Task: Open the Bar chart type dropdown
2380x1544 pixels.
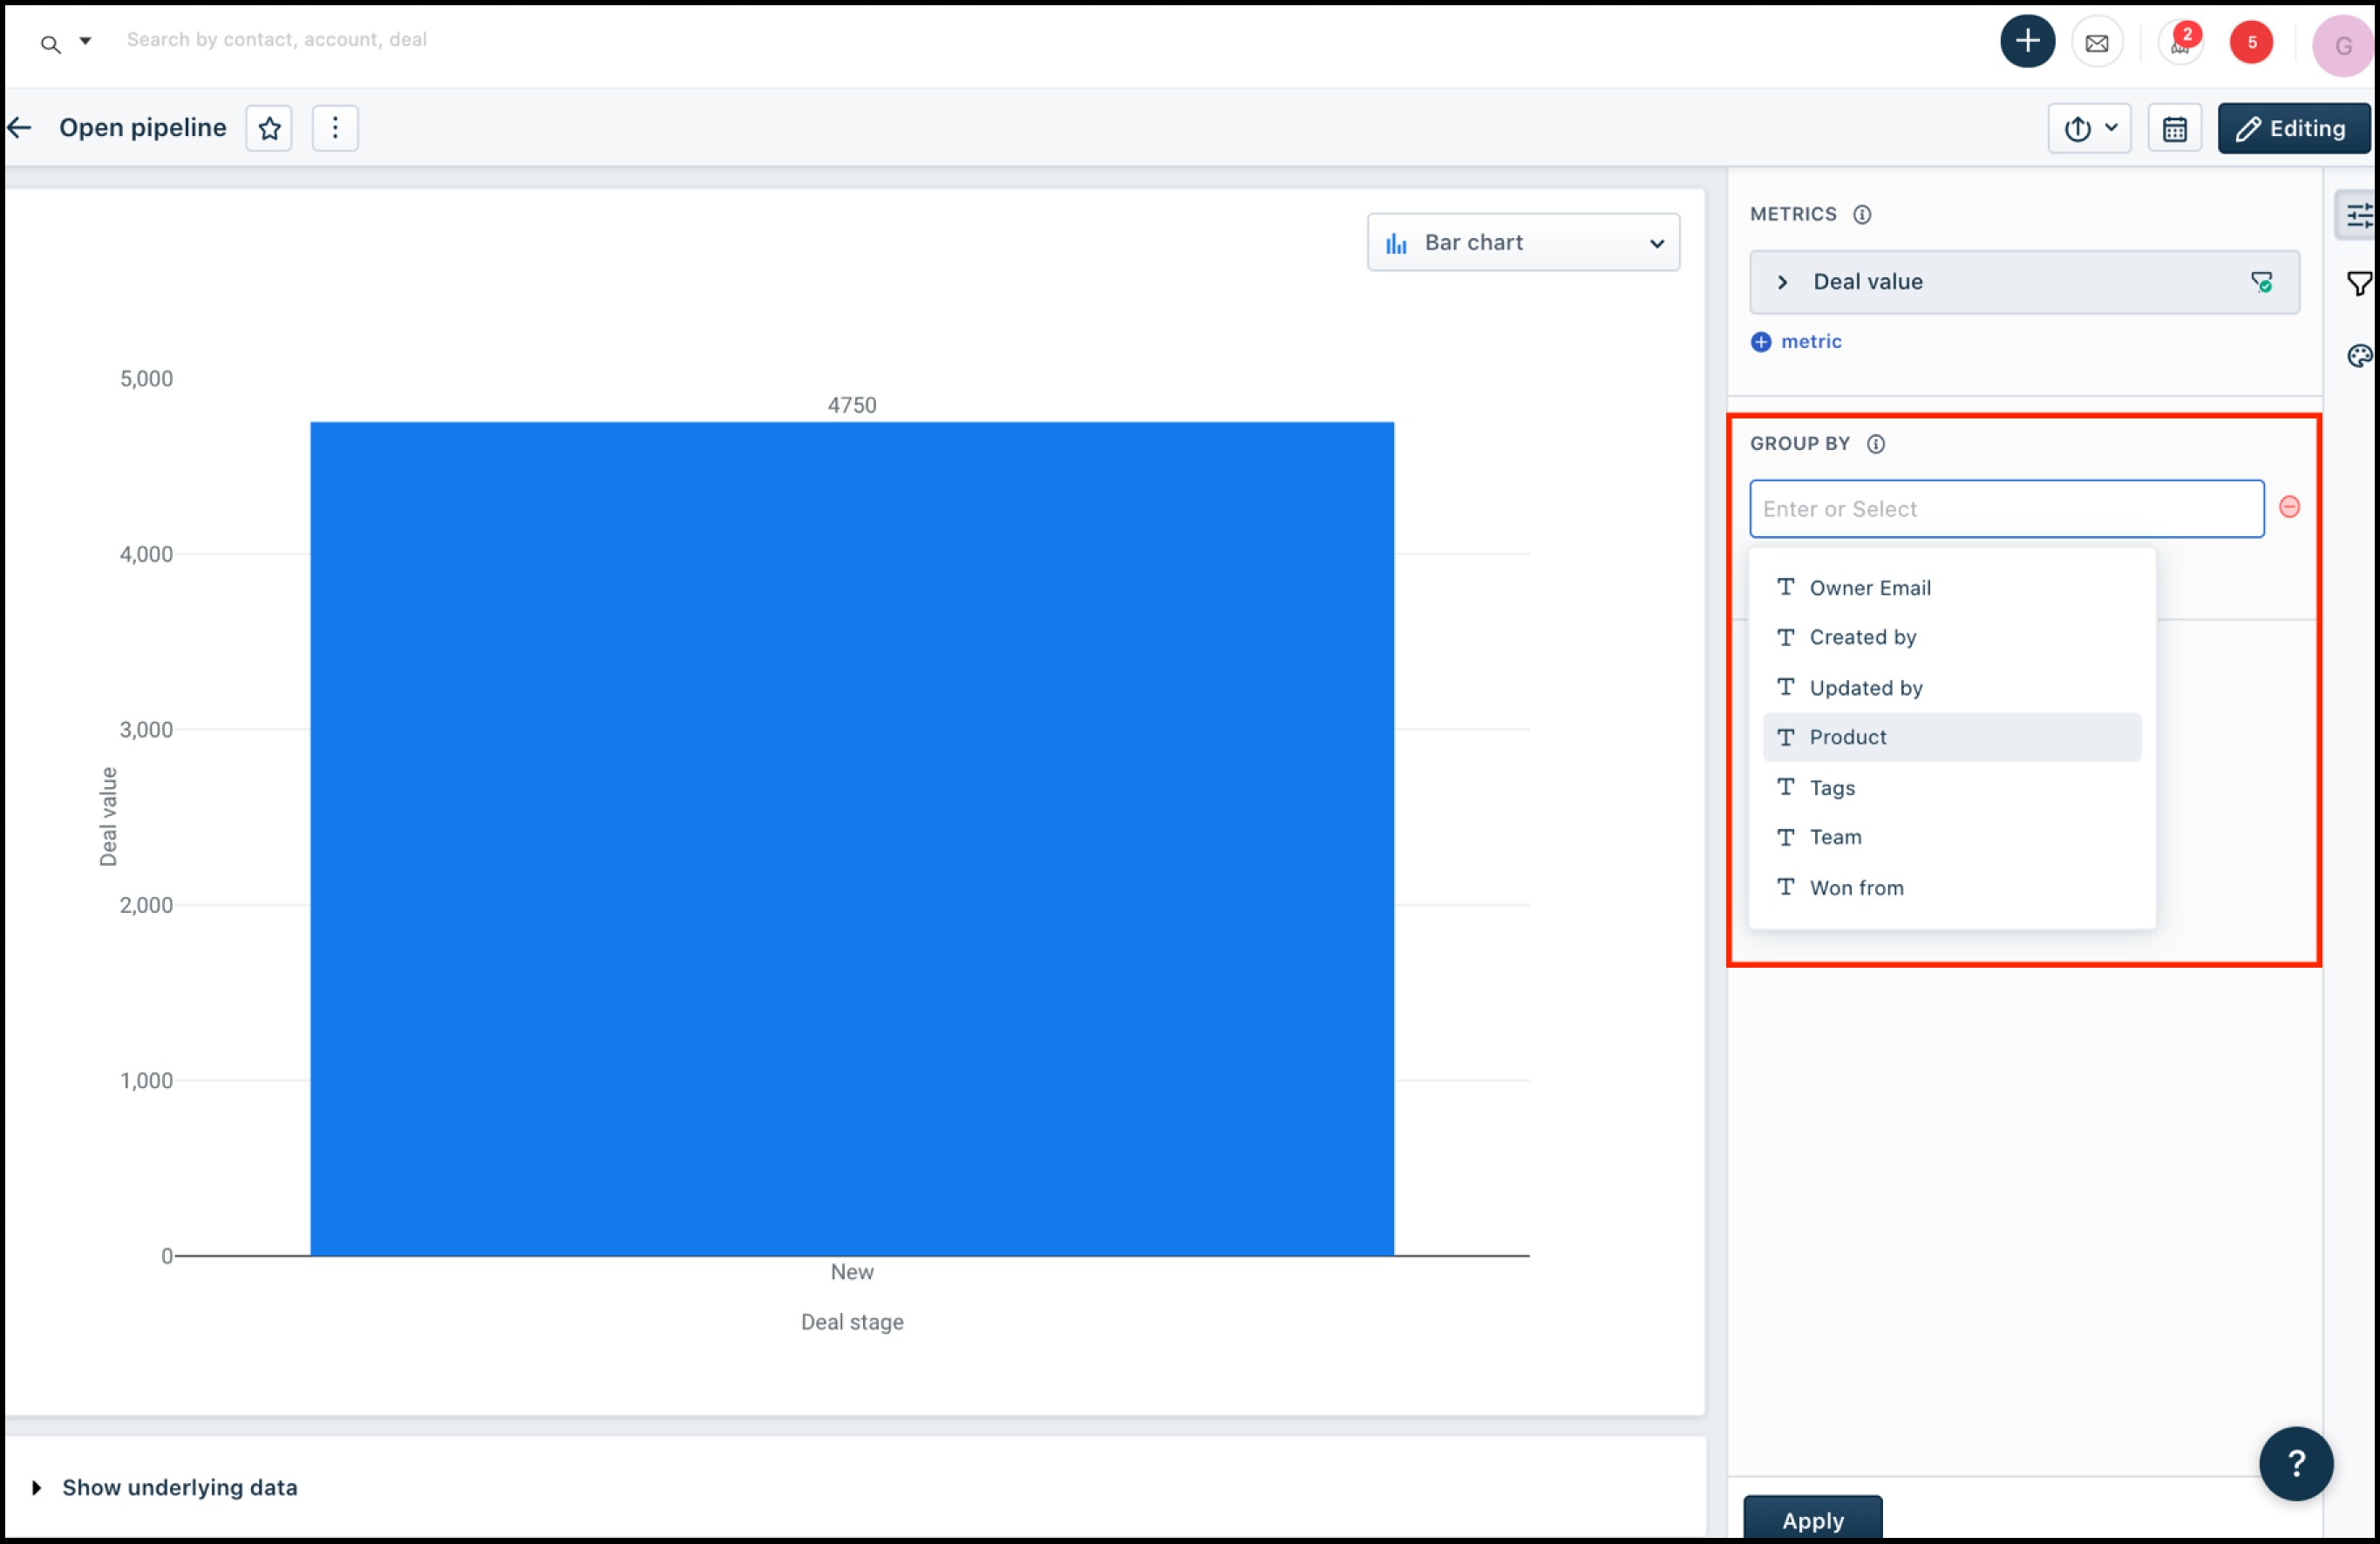Action: [x=1522, y=242]
